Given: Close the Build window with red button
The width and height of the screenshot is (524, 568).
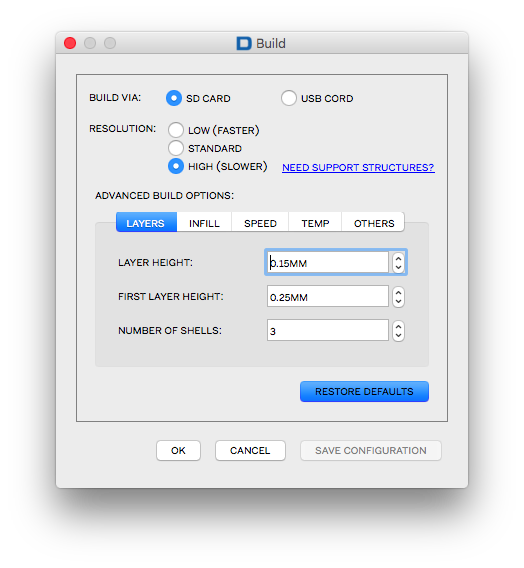Looking at the screenshot, I should [70, 43].
